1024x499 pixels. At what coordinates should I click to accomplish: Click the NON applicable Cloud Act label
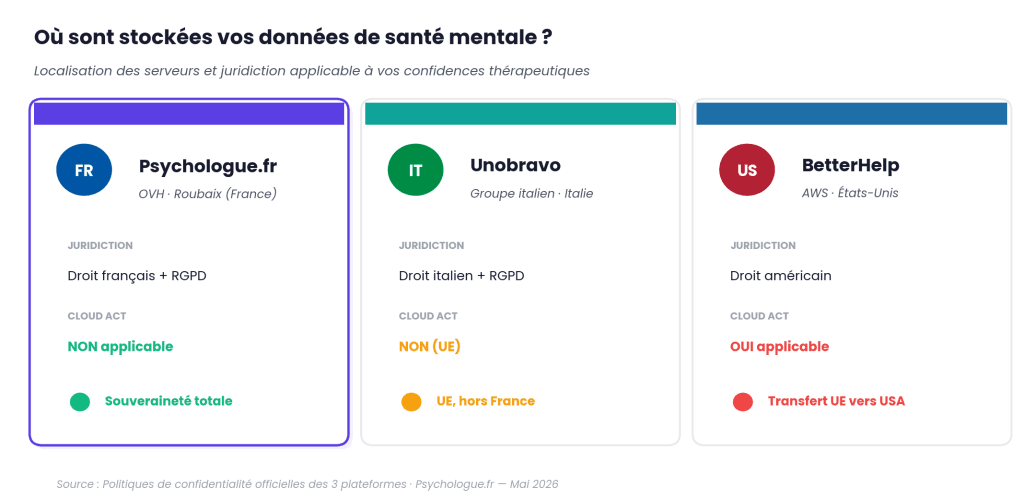click(120, 346)
